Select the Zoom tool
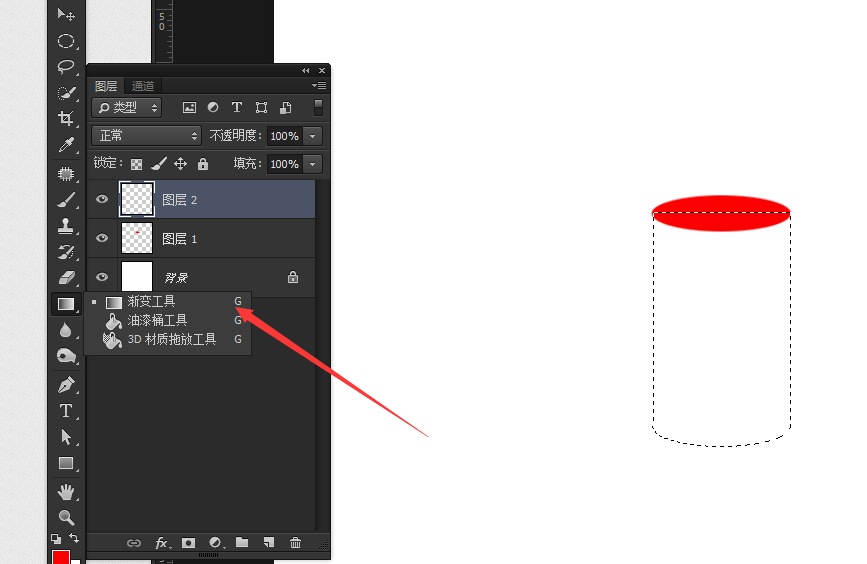 point(66,518)
